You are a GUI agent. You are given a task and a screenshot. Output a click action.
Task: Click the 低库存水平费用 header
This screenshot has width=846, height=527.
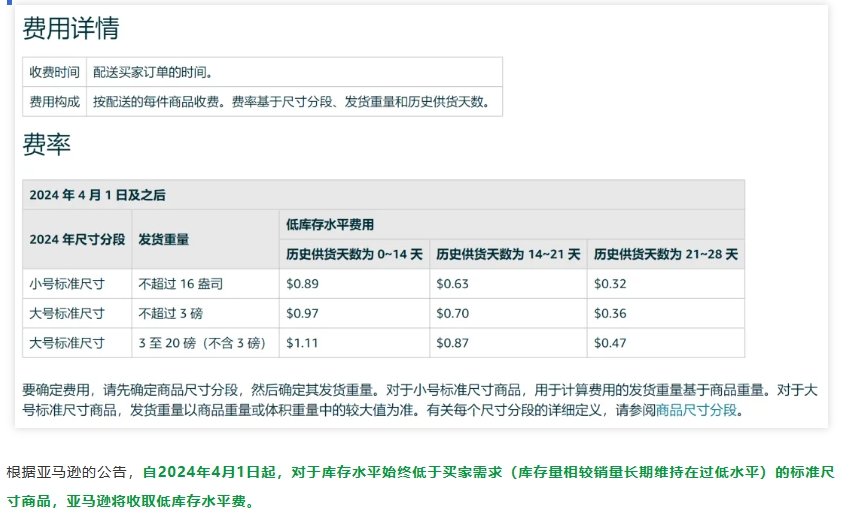(x=512, y=224)
